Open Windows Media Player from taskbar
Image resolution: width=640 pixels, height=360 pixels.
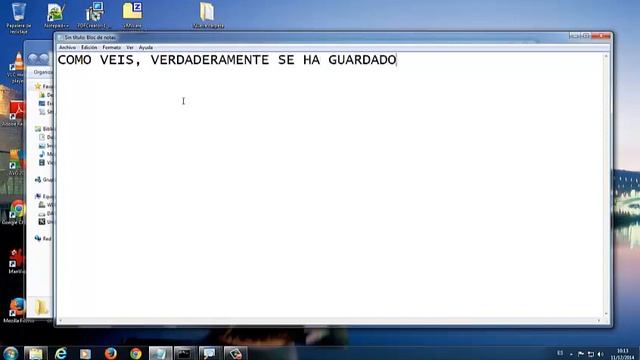[x=85, y=353]
